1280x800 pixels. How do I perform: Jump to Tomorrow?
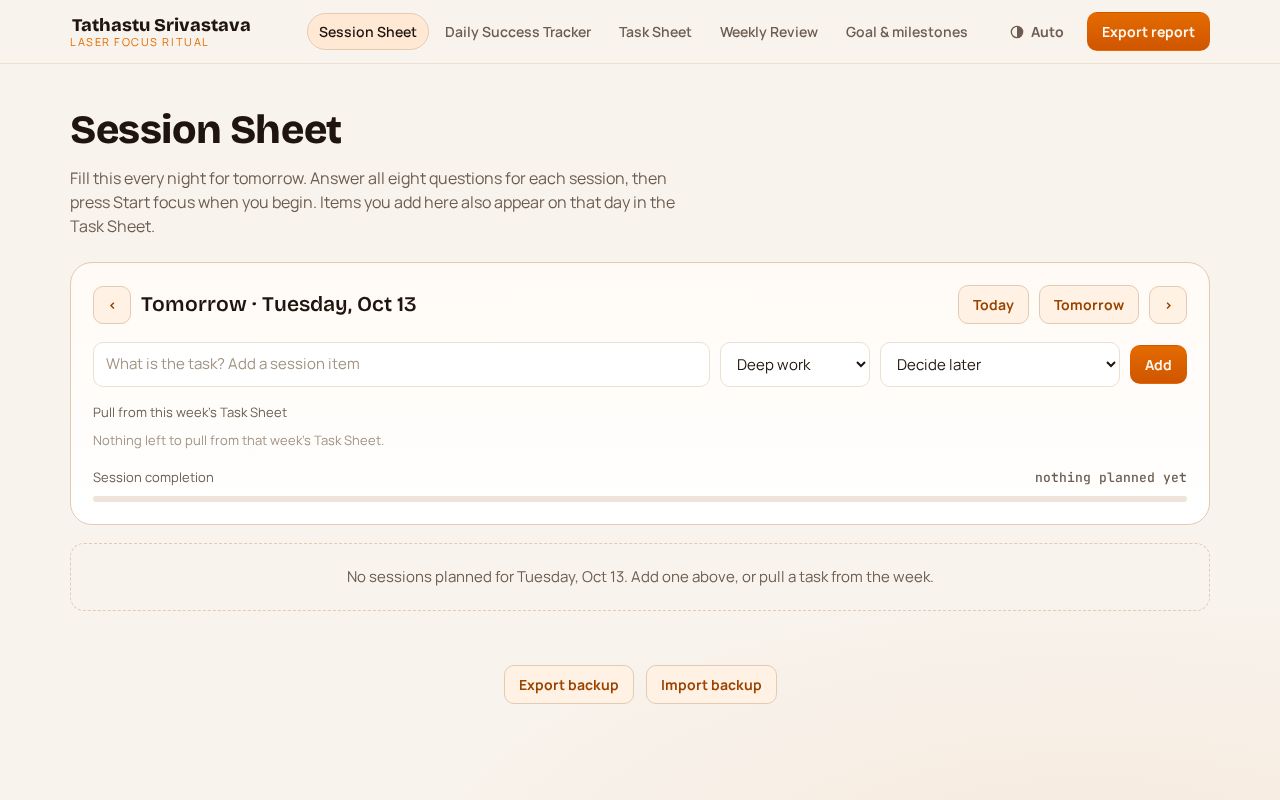click(1089, 305)
